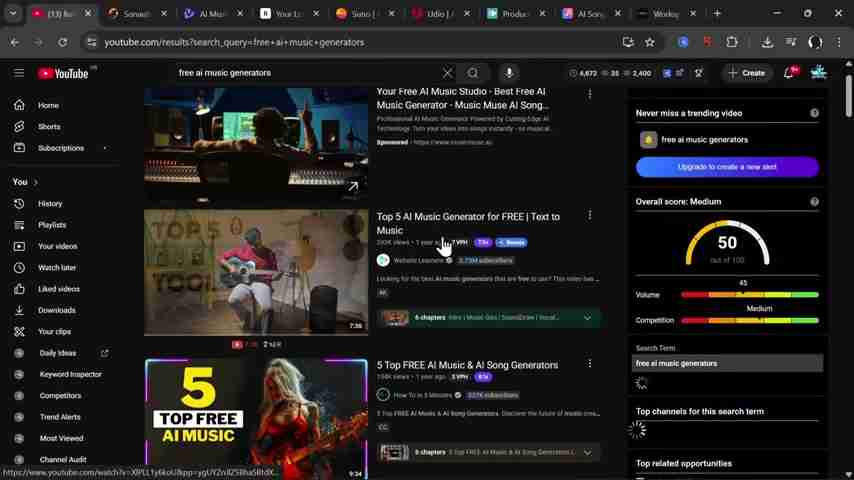Open options menu for Top 5 AI Music video
854x480 pixels.
pyautogui.click(x=589, y=215)
